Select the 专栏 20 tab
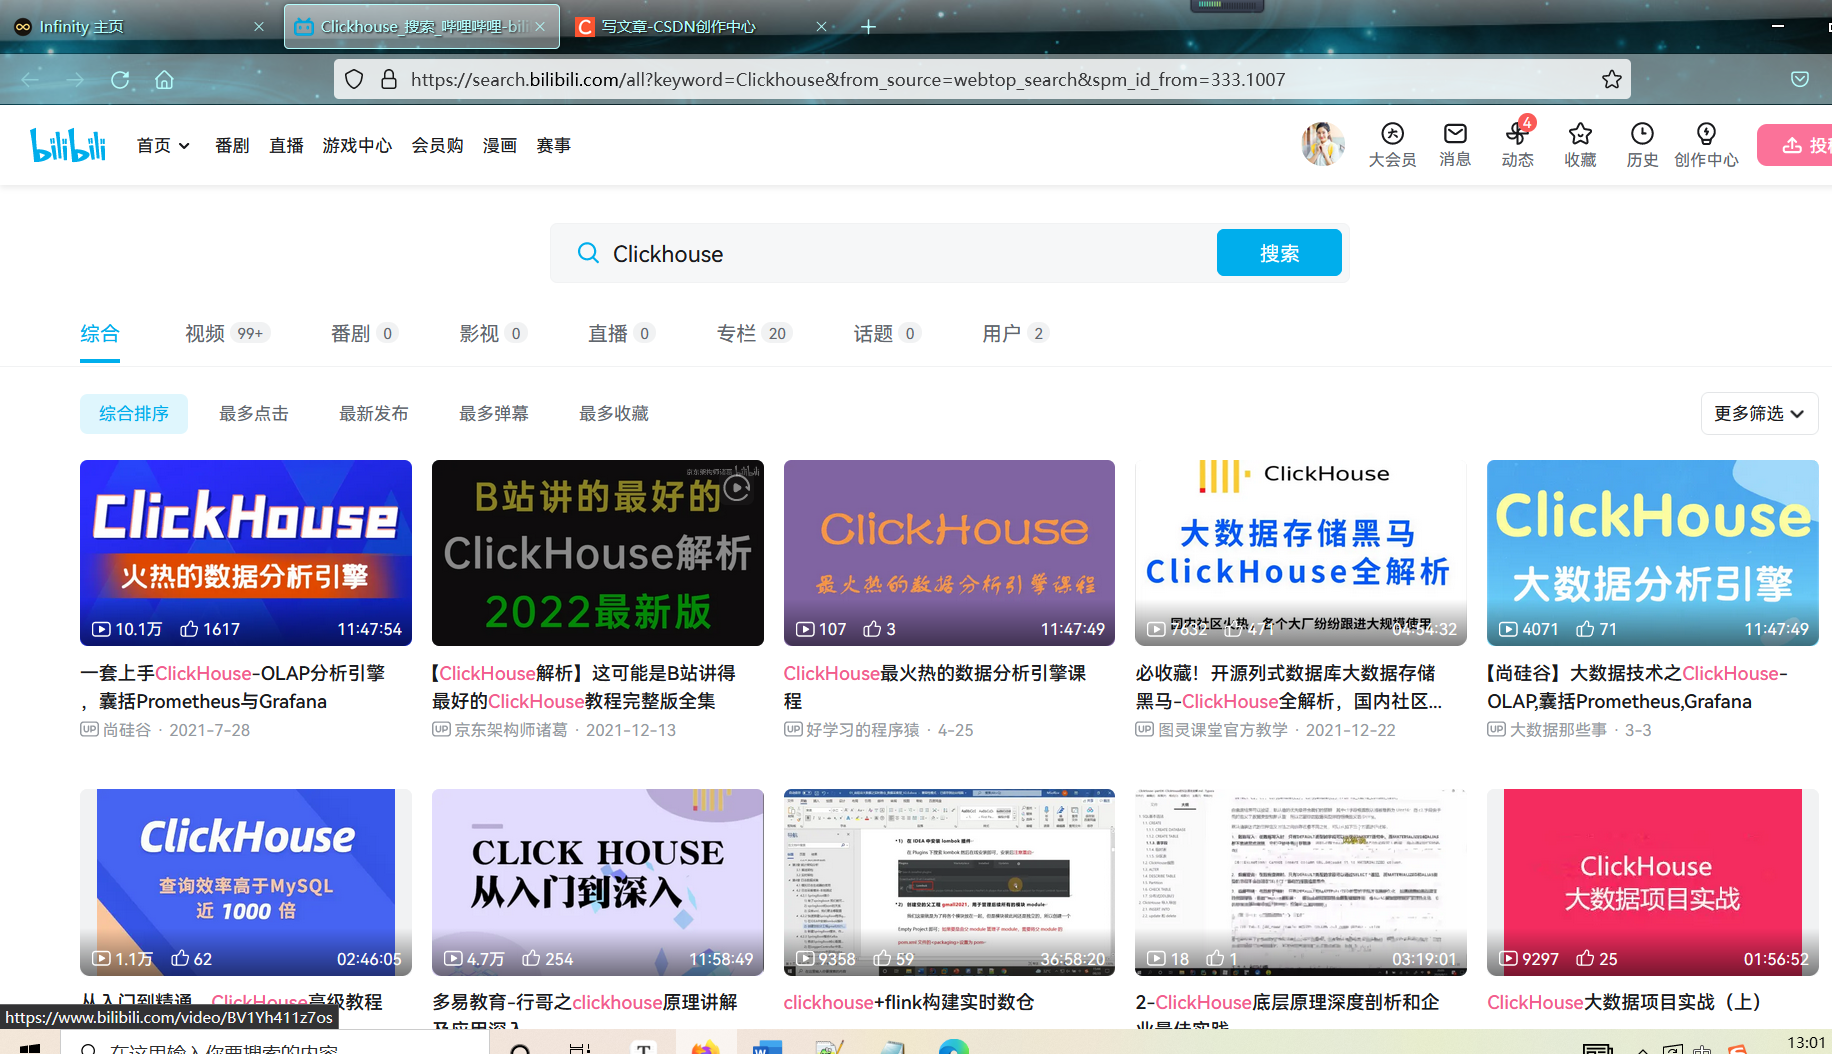Image resolution: width=1832 pixels, height=1054 pixels. click(754, 334)
